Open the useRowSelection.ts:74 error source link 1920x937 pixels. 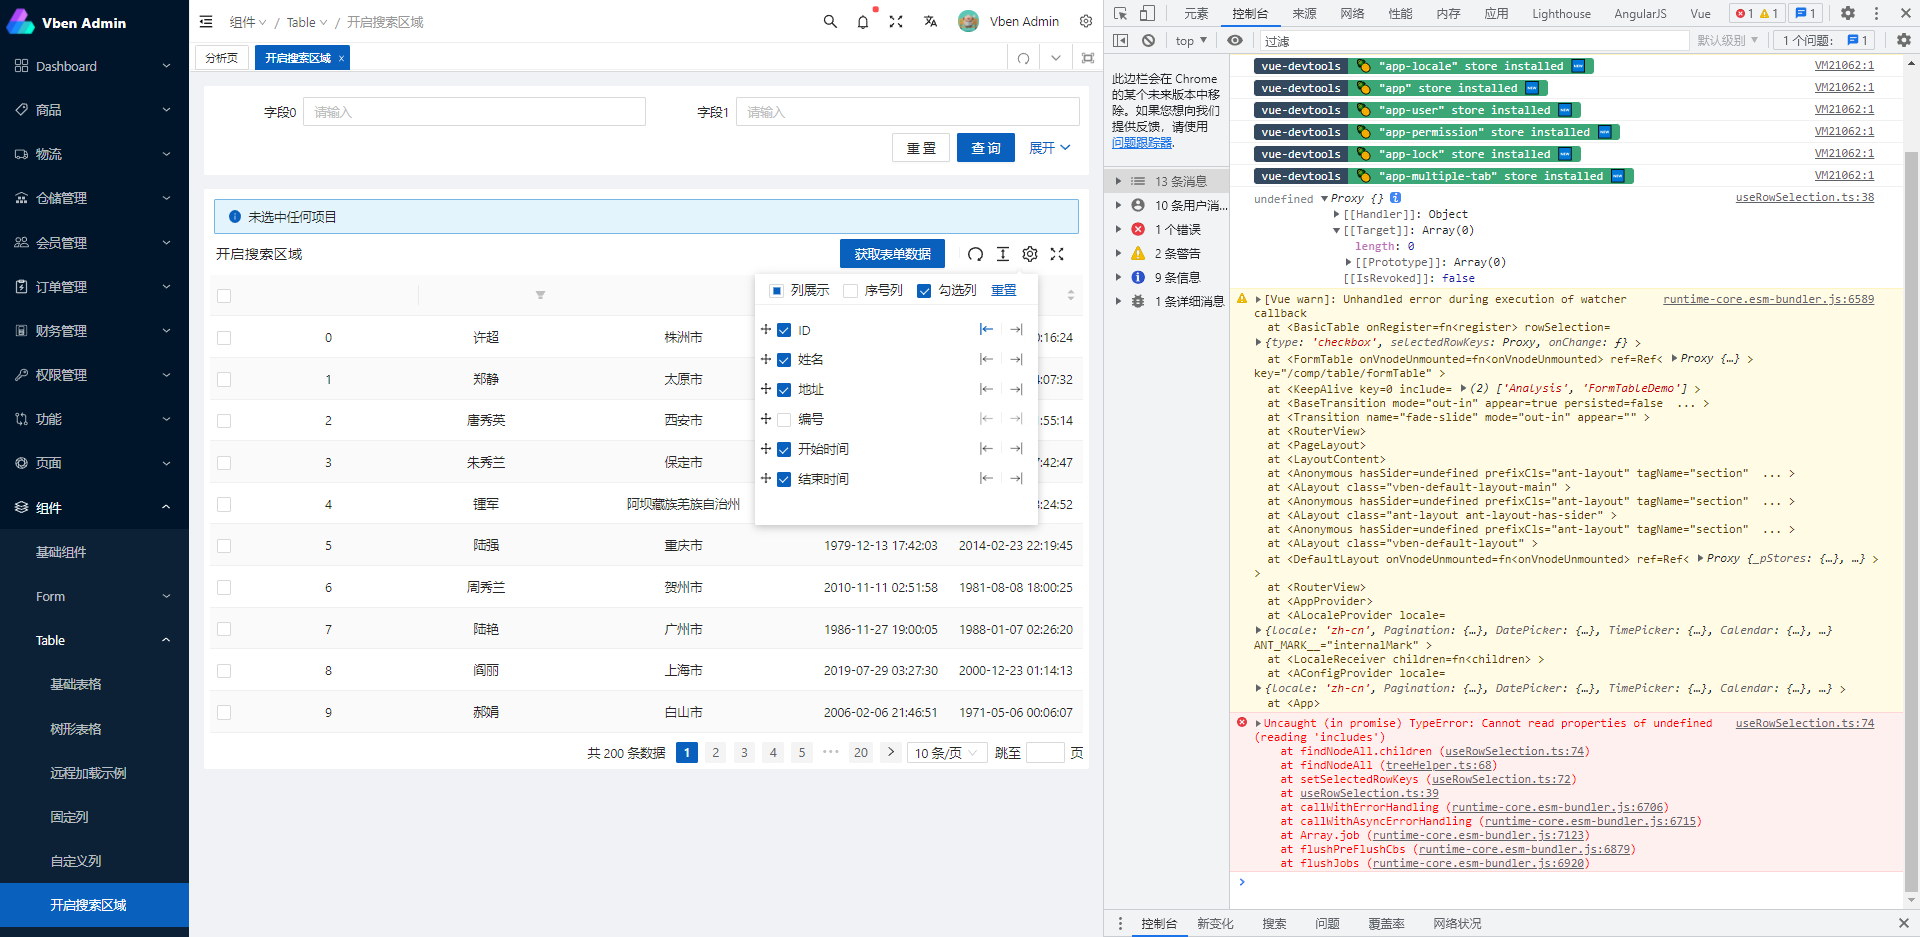pos(1804,723)
